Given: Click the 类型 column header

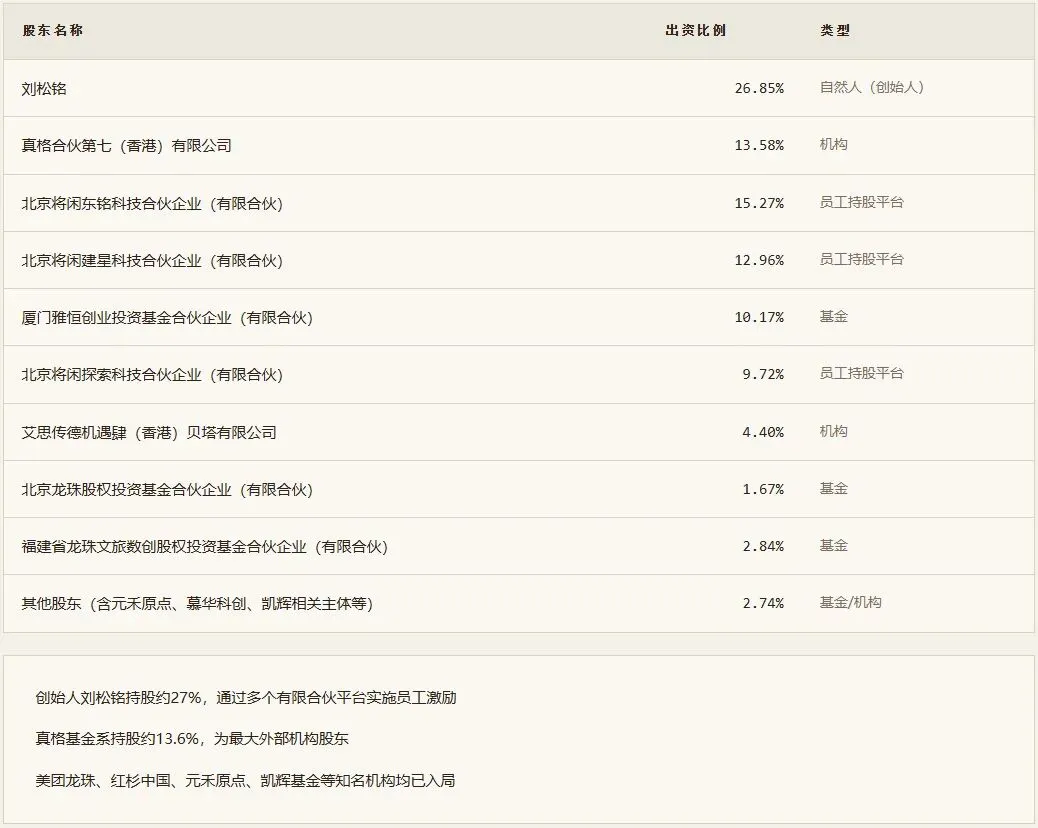Looking at the screenshot, I should click(835, 30).
